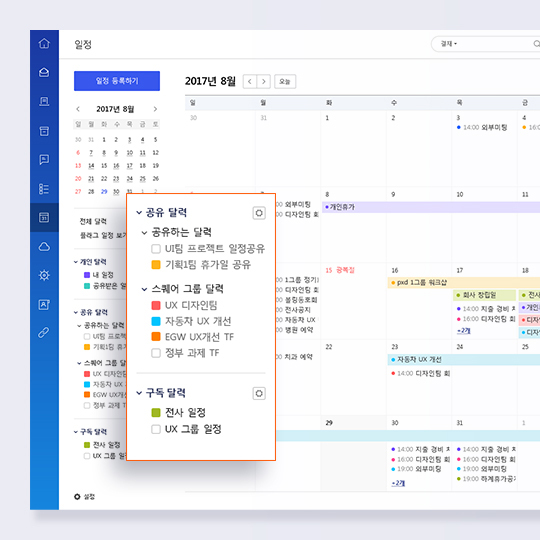
Task: Collapse the 구독 달력 section
Action: 139,393
